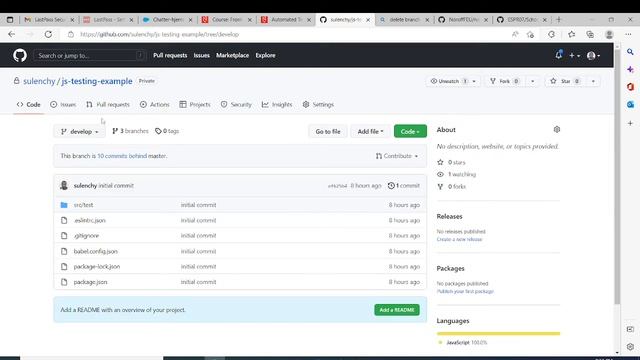
Task: Star the repository
Action: point(565,81)
